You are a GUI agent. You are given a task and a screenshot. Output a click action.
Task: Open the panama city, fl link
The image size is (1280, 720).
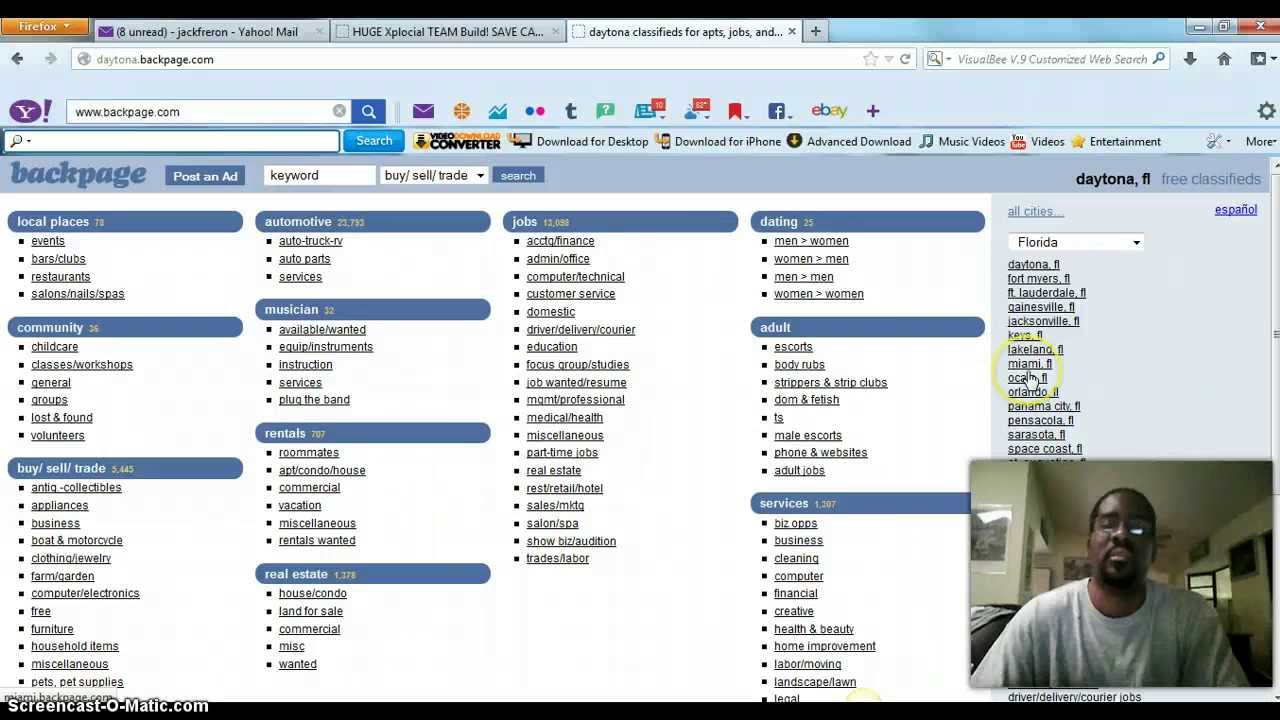1043,406
